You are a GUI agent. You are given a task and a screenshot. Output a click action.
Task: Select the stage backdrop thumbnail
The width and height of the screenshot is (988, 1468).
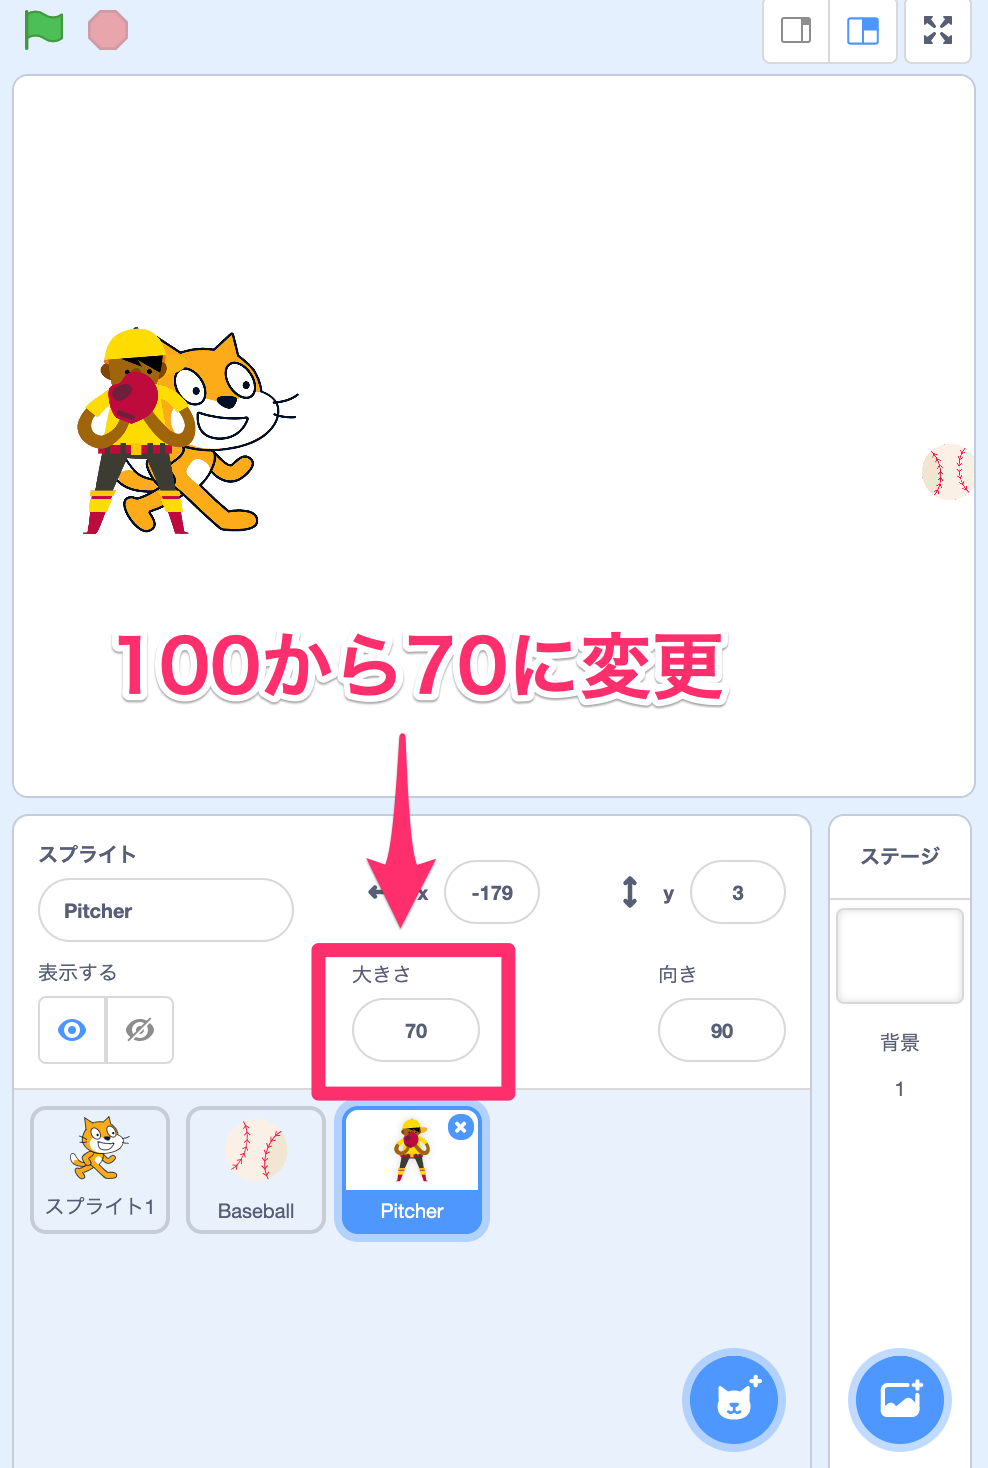900,956
